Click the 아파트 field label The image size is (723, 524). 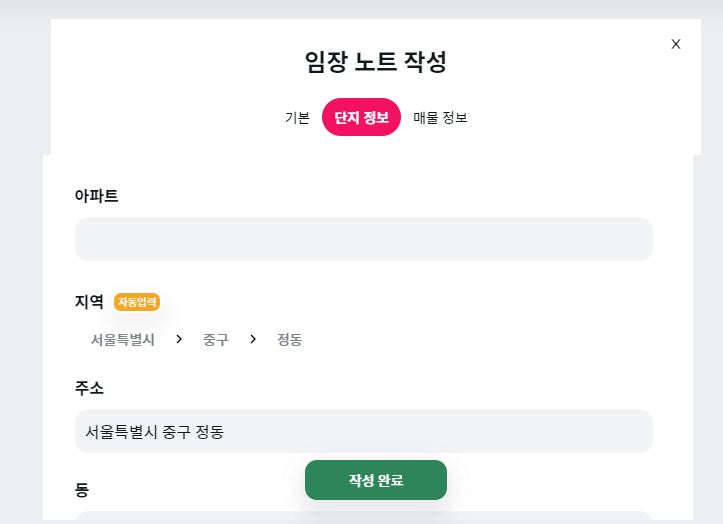coord(96,196)
